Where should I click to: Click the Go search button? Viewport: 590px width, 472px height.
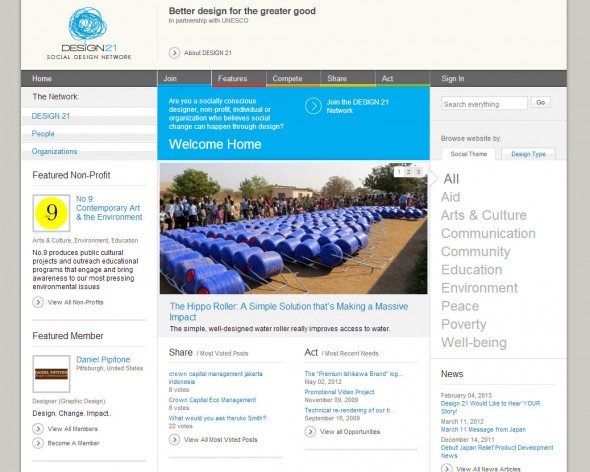tap(541, 102)
